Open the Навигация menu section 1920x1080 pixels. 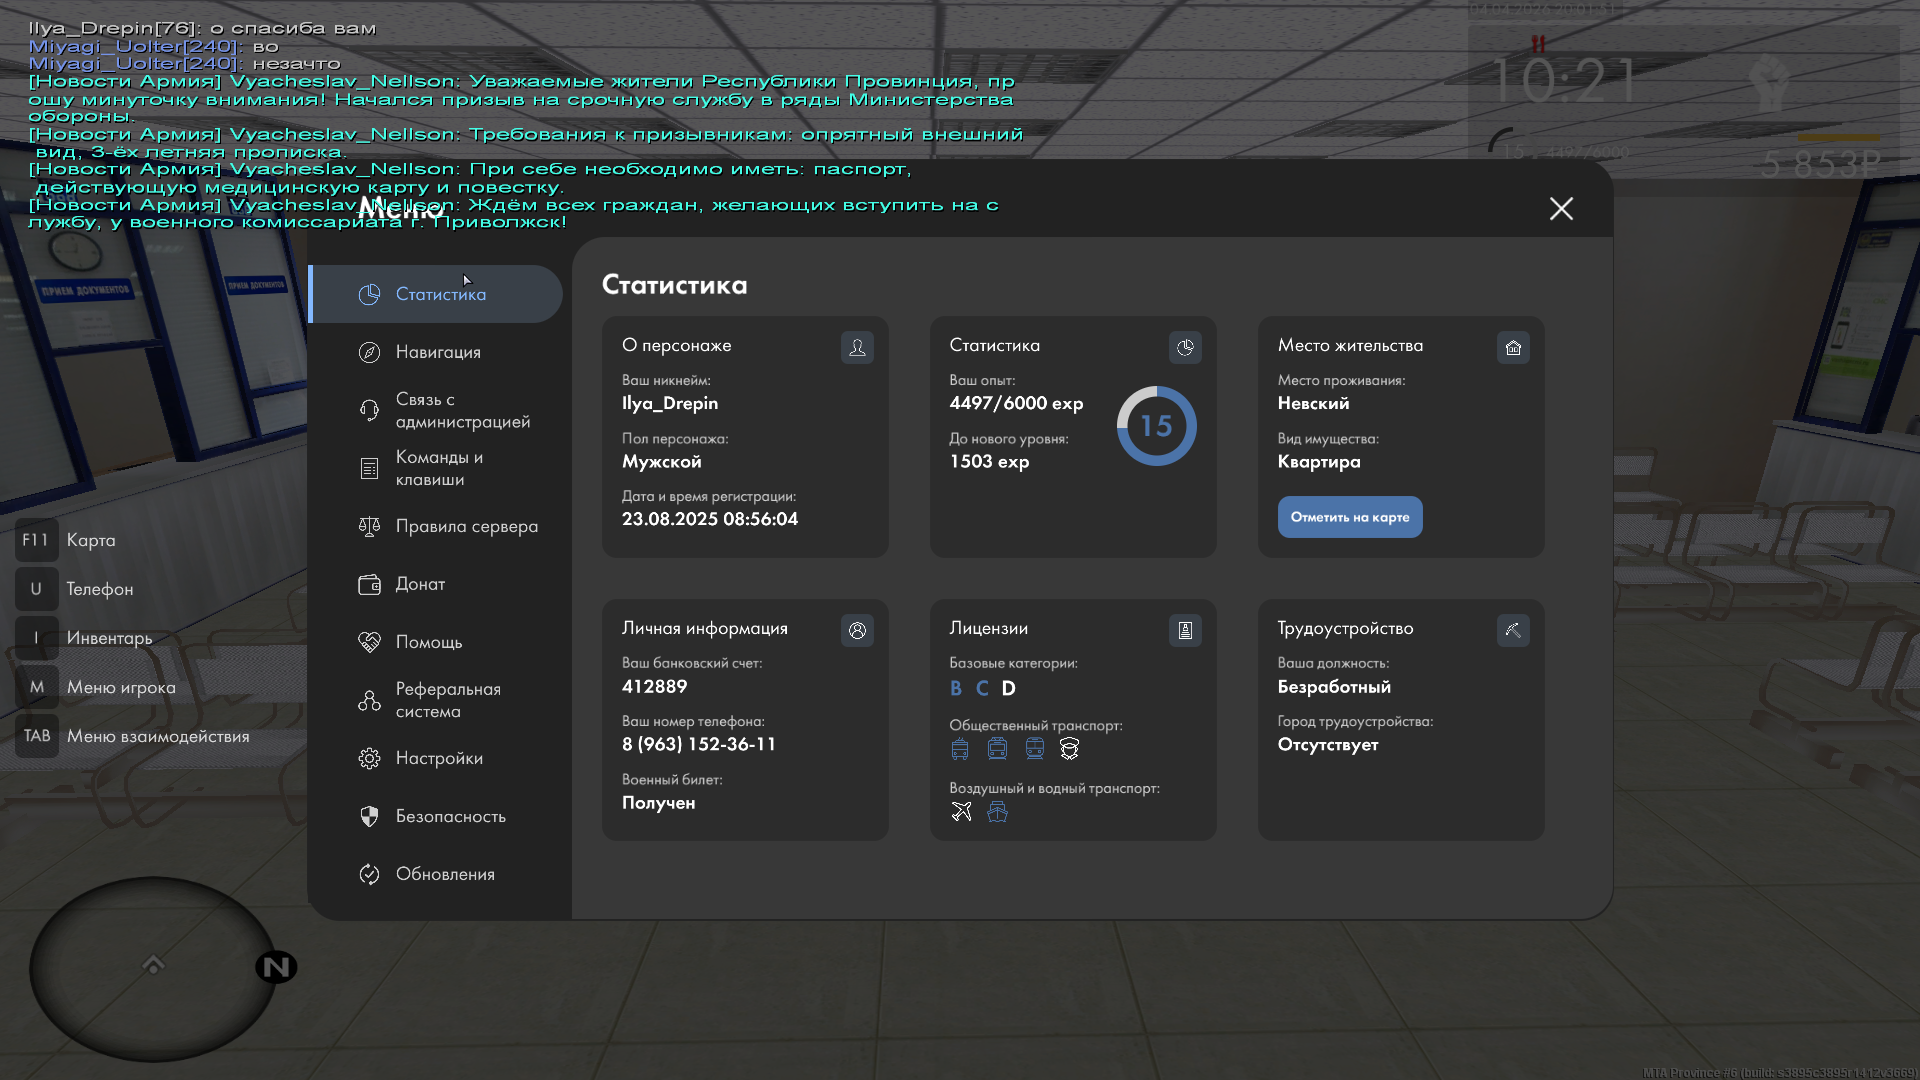point(438,352)
